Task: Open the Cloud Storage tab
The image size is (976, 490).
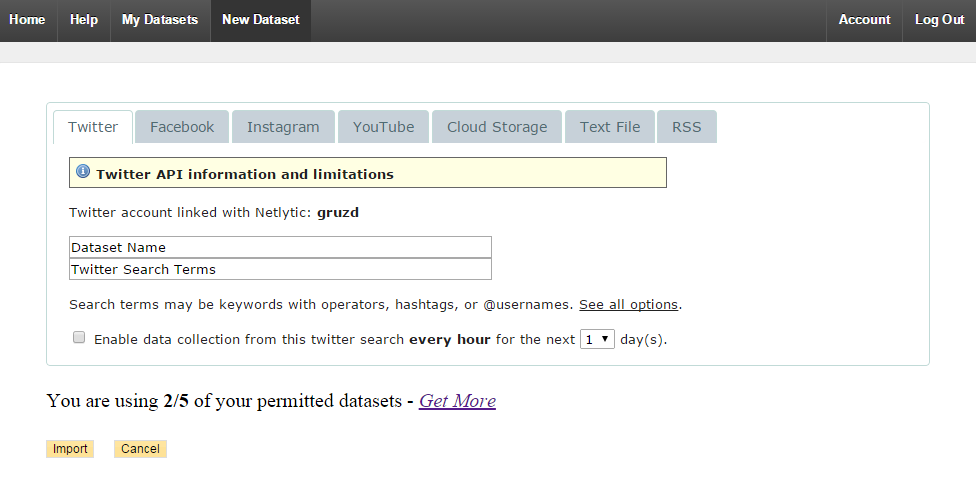Action: pos(497,127)
